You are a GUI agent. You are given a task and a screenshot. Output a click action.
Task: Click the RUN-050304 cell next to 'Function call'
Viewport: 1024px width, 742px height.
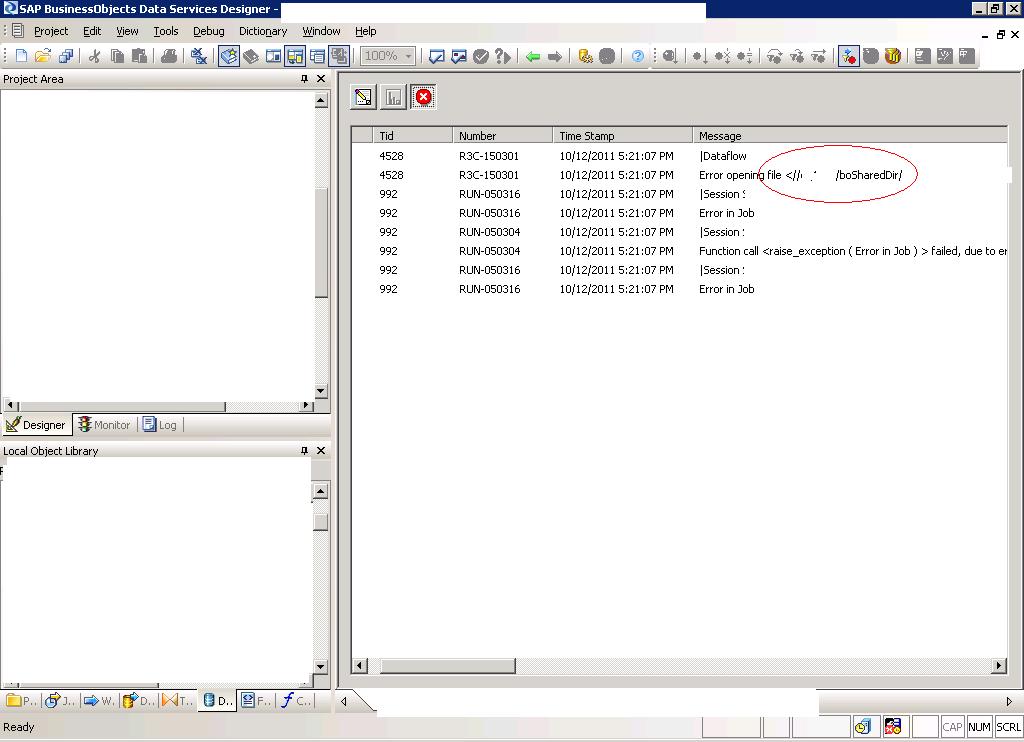(490, 251)
